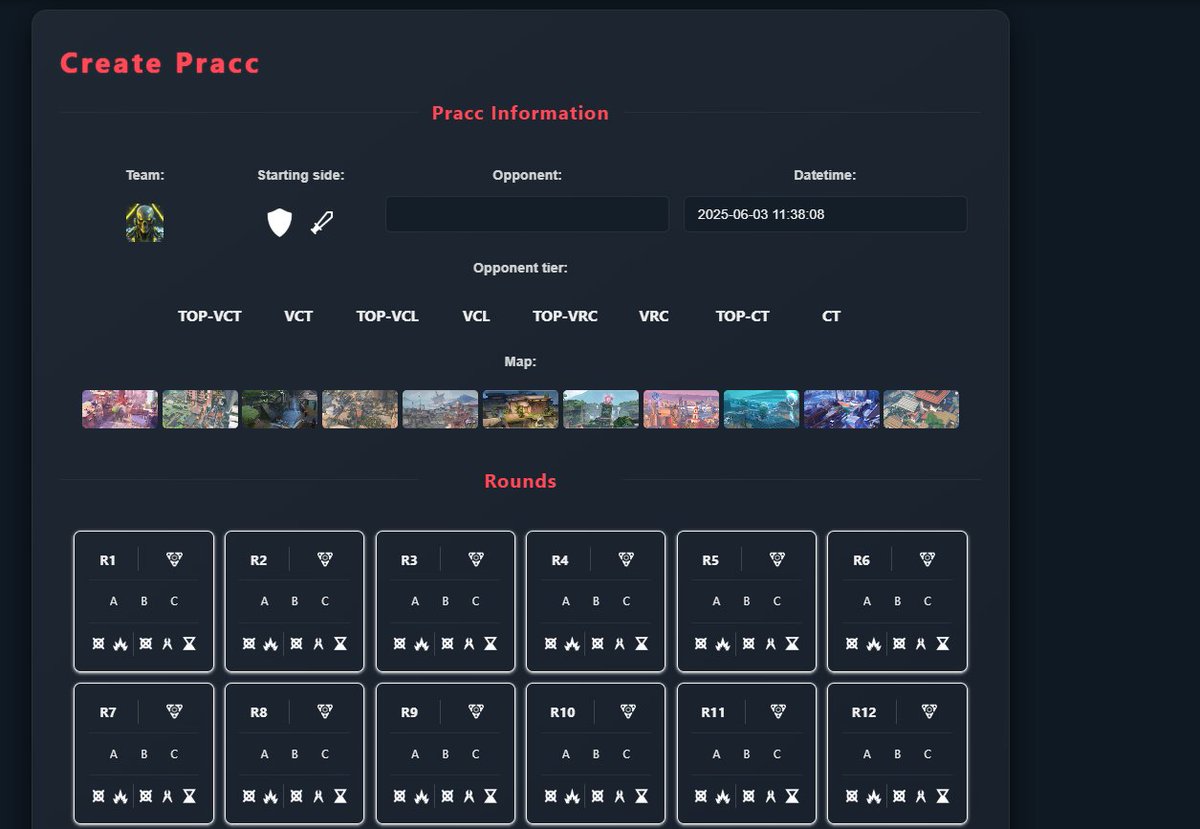Screen dimensions: 1200x829
Task: Click the triangle emblem icon in R10
Action: click(x=627, y=711)
